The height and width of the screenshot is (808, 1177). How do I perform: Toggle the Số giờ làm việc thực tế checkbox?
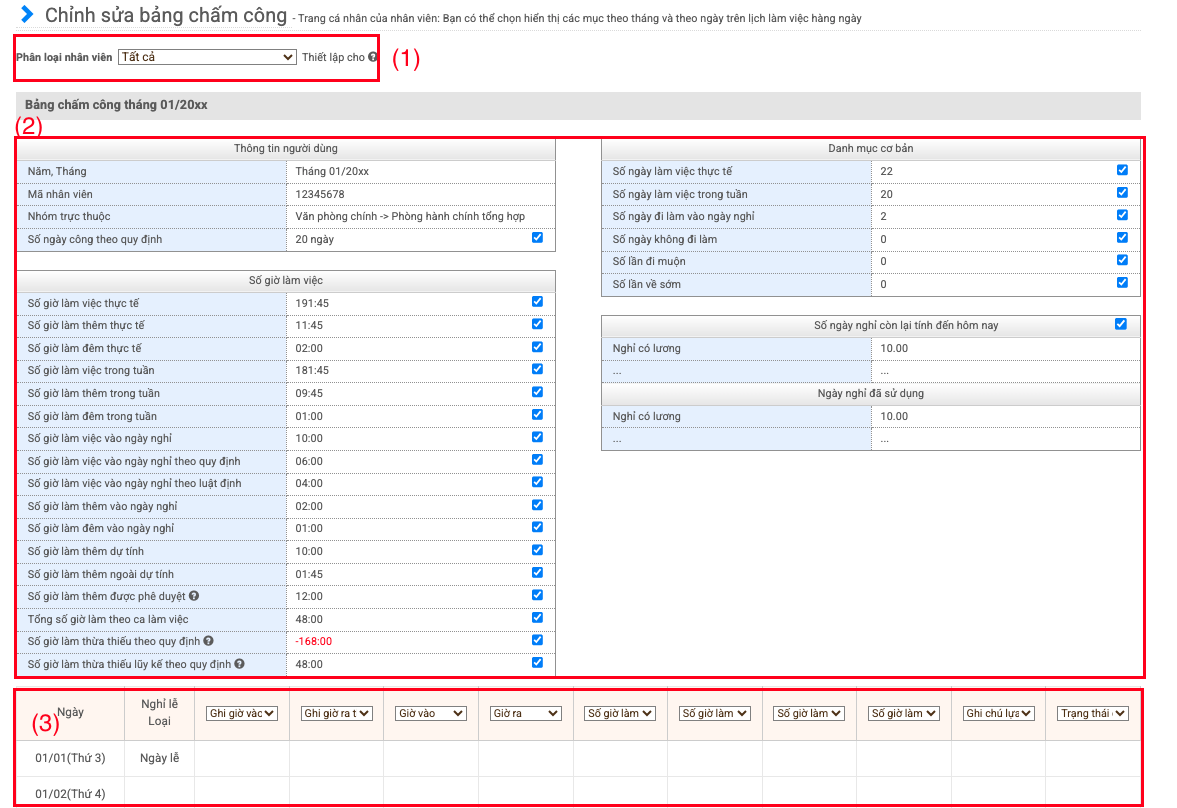(538, 301)
